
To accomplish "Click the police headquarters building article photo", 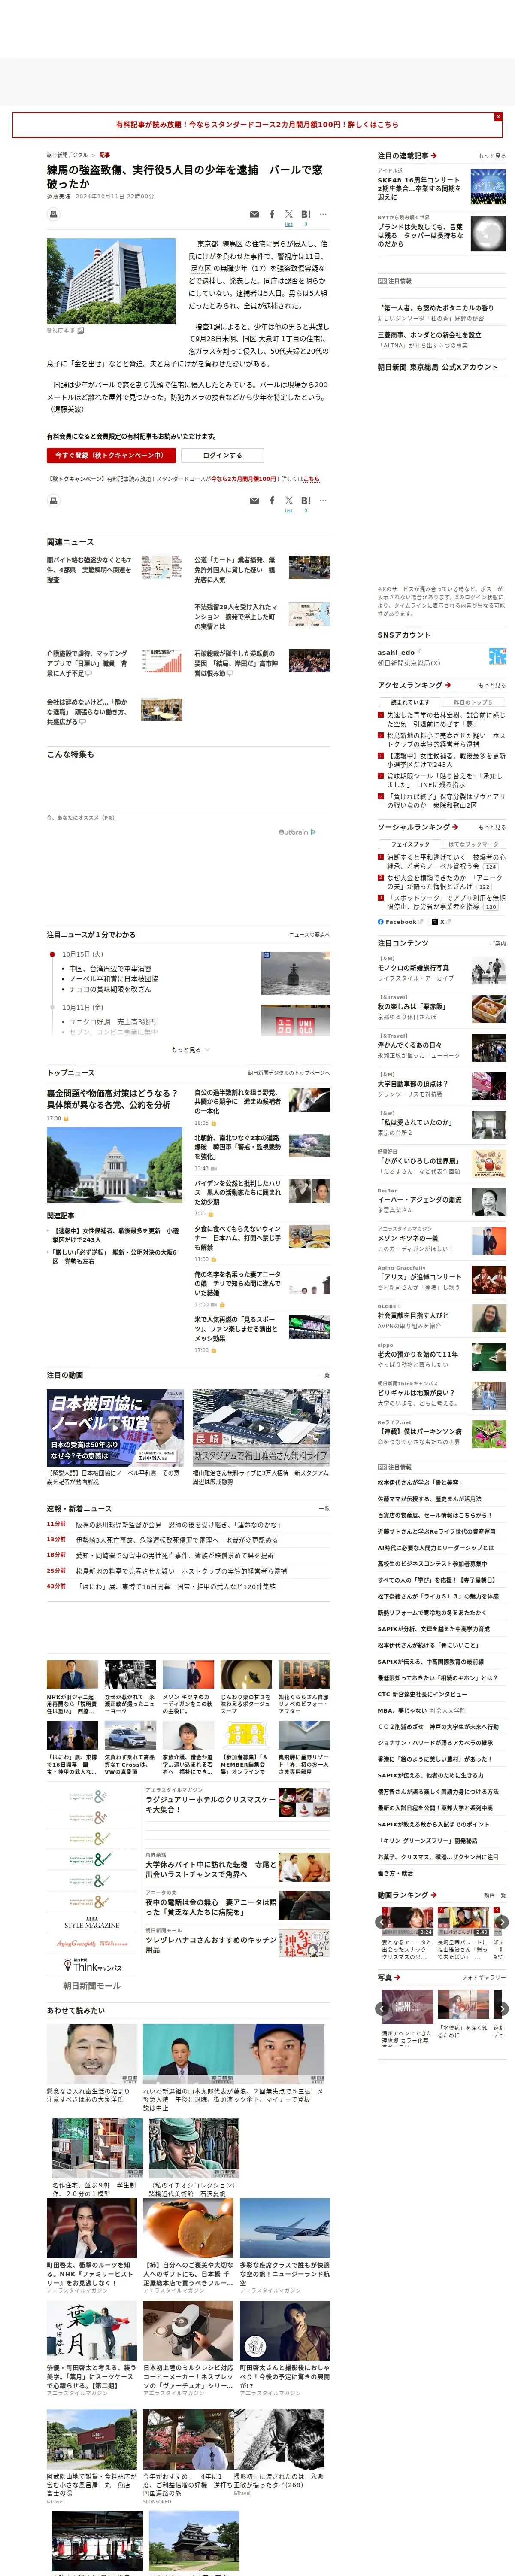I will 111,281.
